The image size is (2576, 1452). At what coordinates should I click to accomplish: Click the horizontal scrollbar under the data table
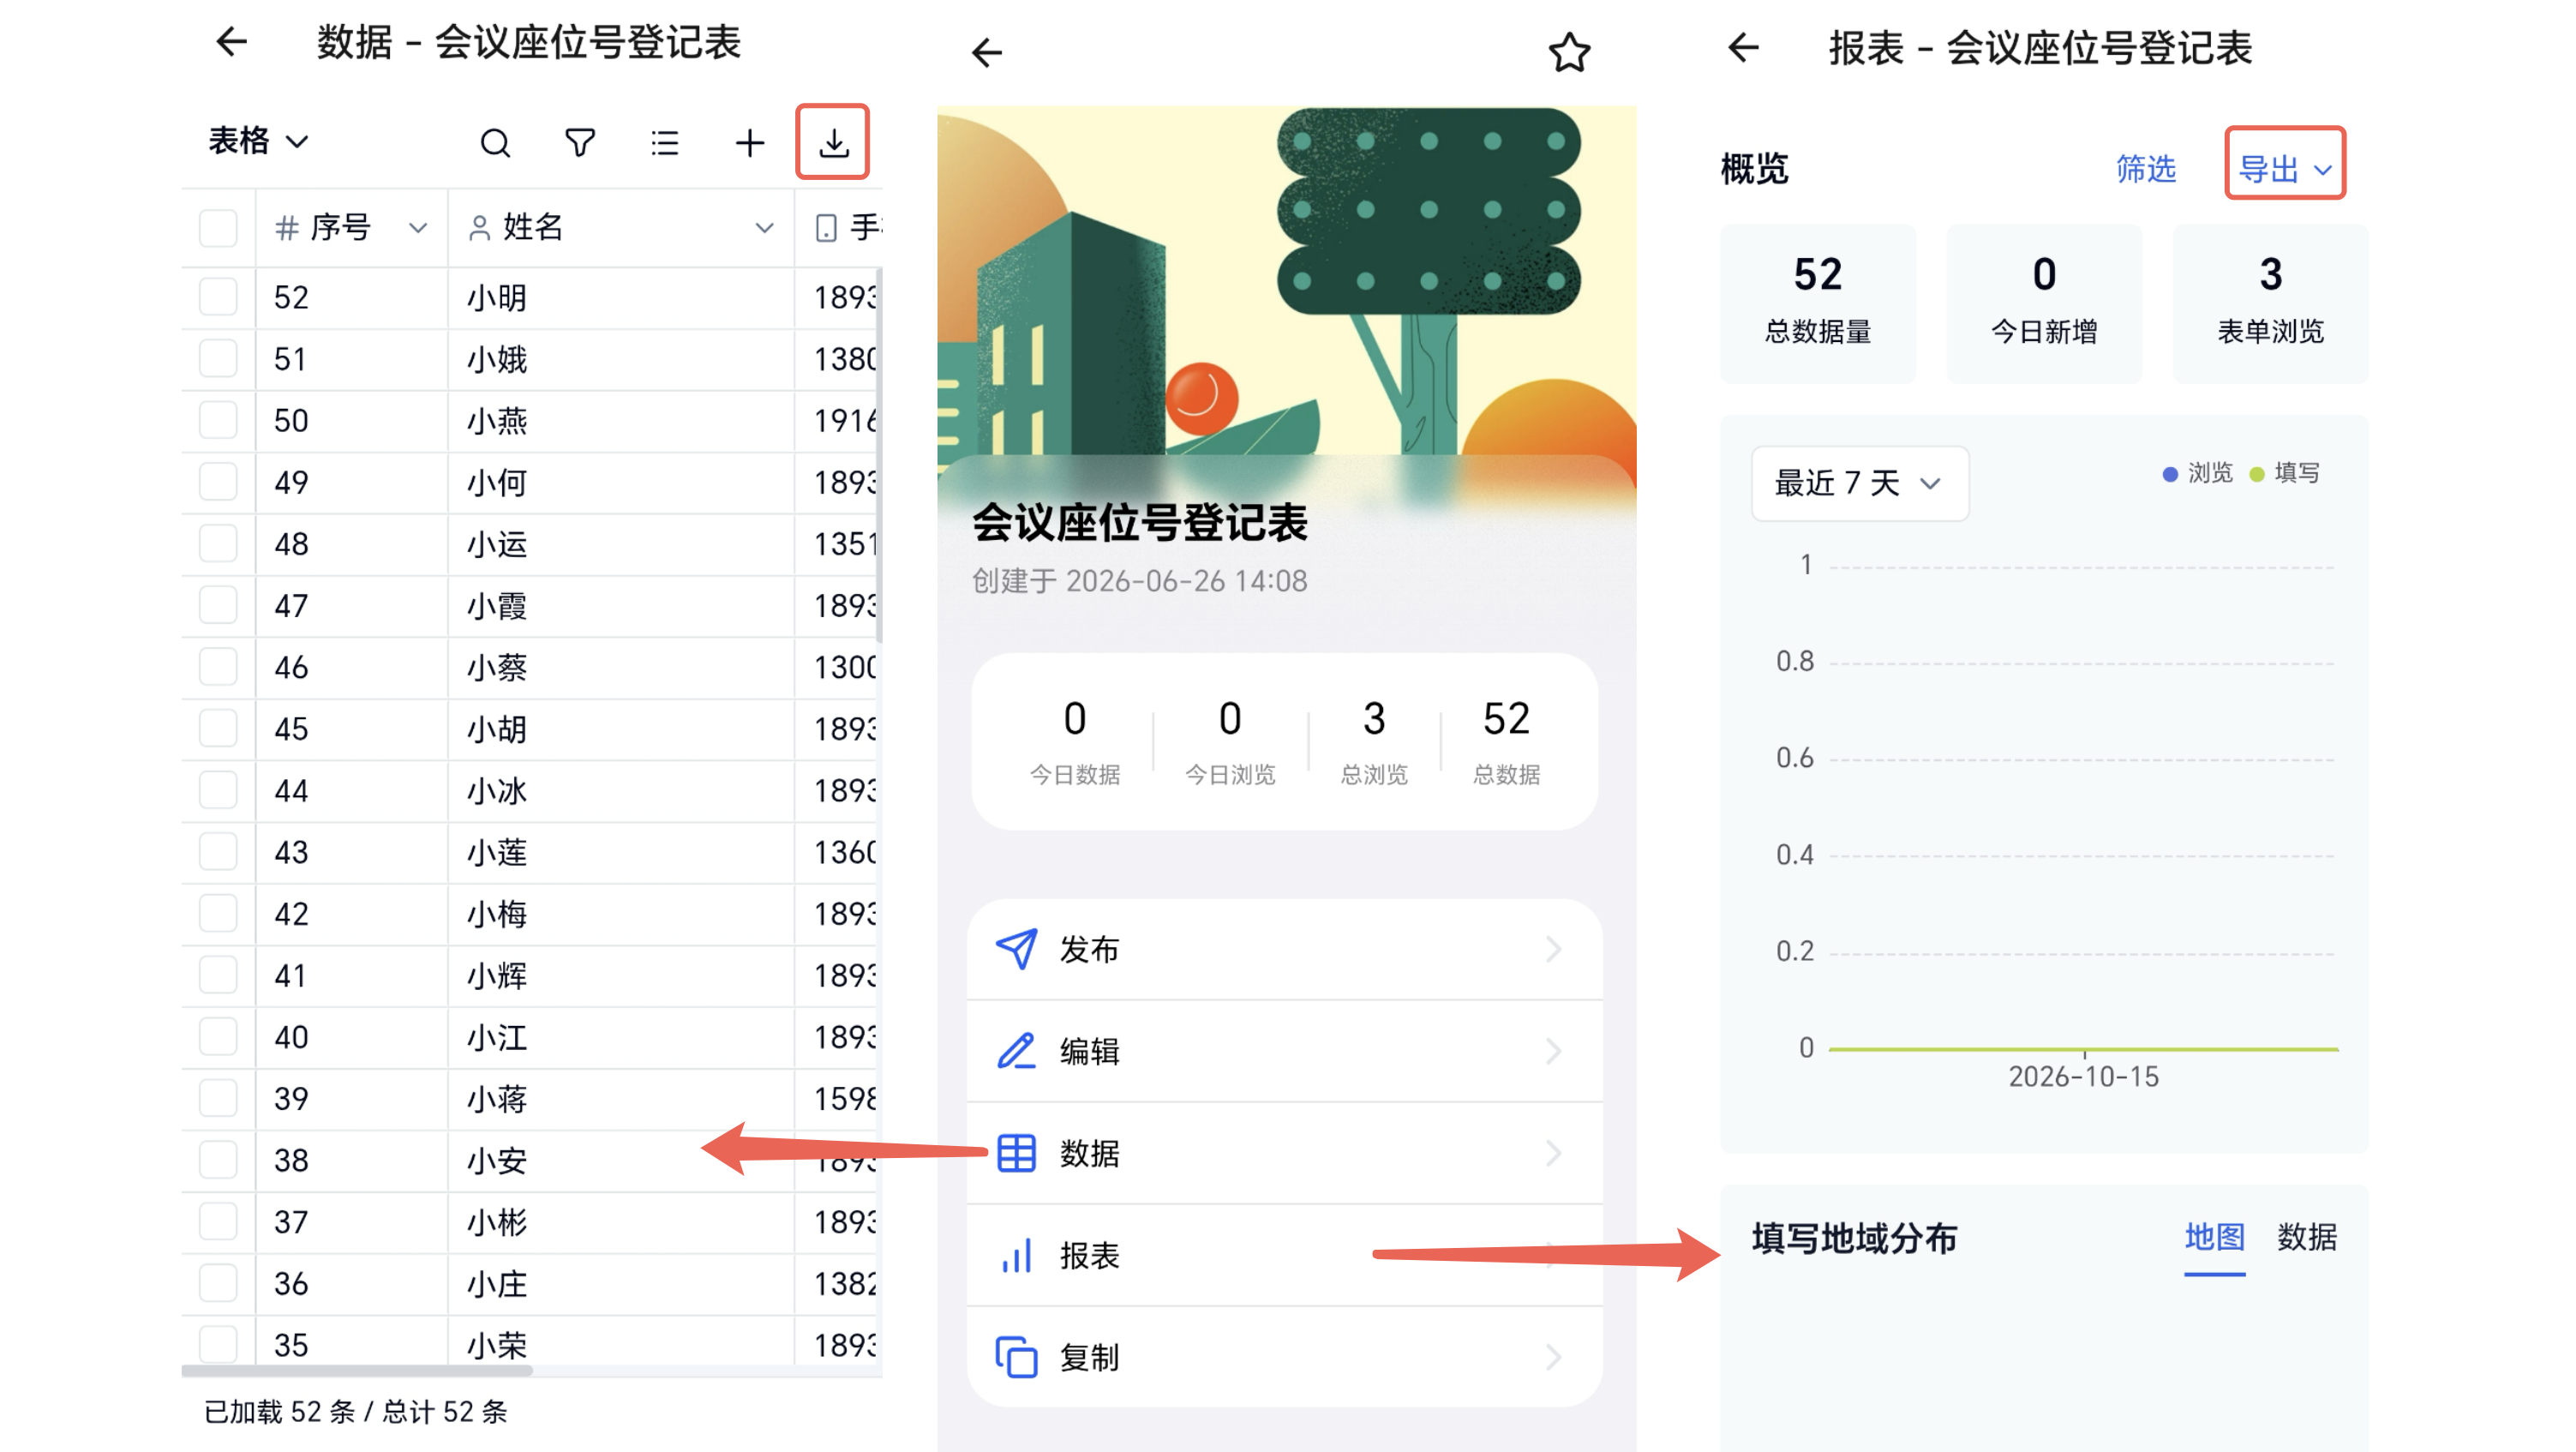(x=357, y=1370)
